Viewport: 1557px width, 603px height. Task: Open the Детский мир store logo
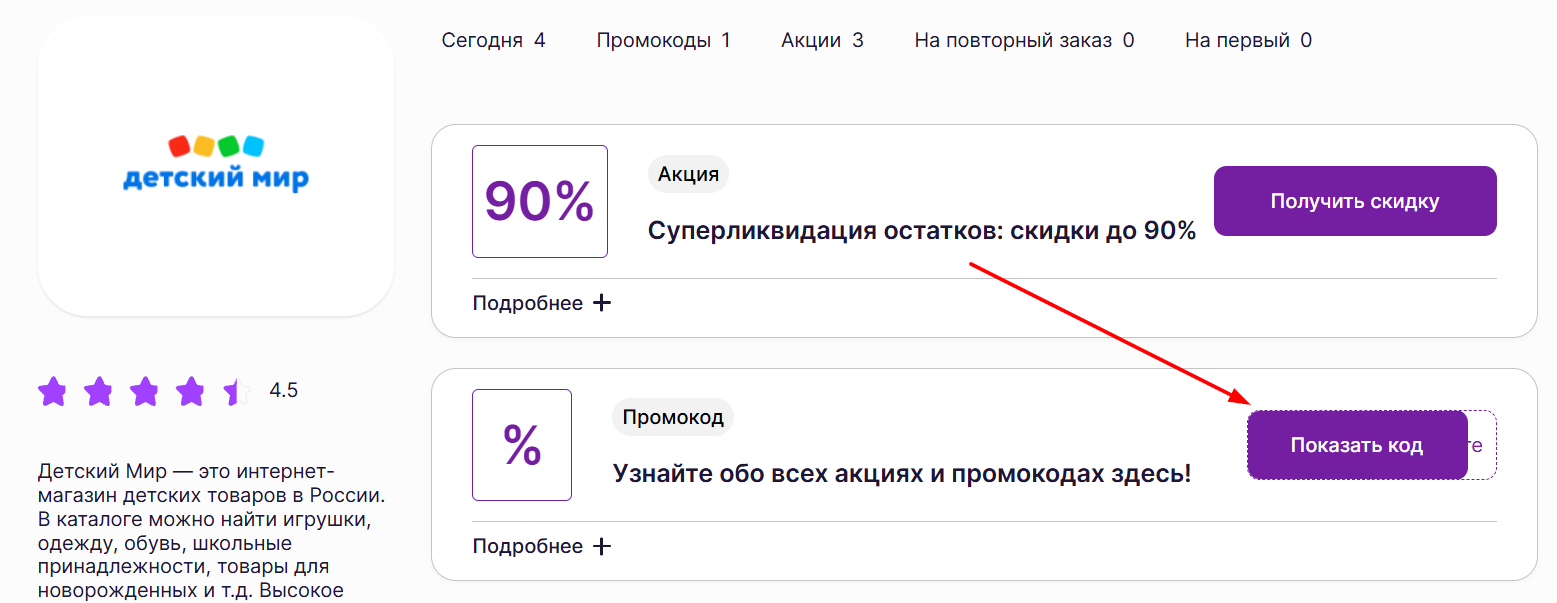(x=215, y=167)
